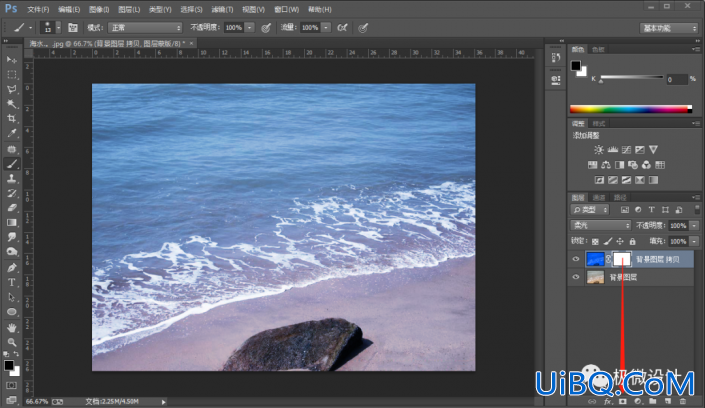Lock transparent pixels
Viewport: 705px width, 408px height.
coord(595,242)
